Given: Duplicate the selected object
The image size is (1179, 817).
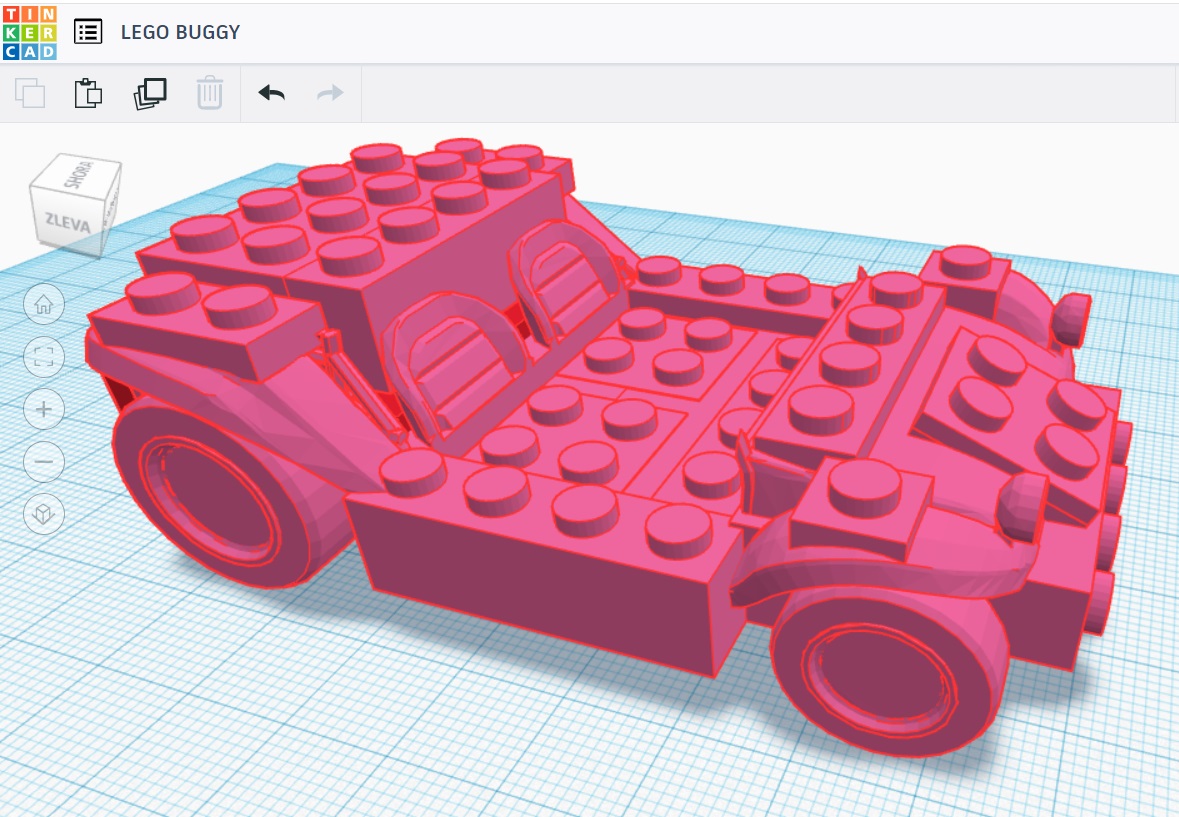Looking at the screenshot, I should [x=150, y=93].
